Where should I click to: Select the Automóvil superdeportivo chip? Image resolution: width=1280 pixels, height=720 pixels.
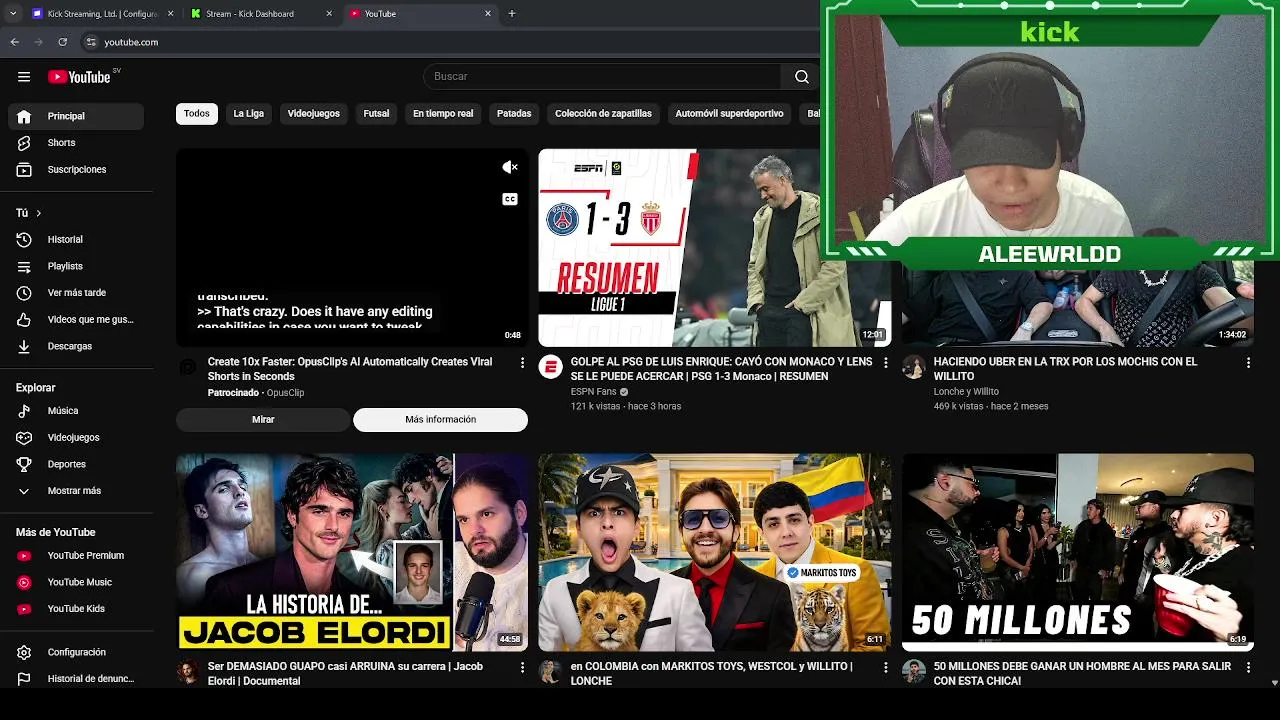(x=729, y=114)
